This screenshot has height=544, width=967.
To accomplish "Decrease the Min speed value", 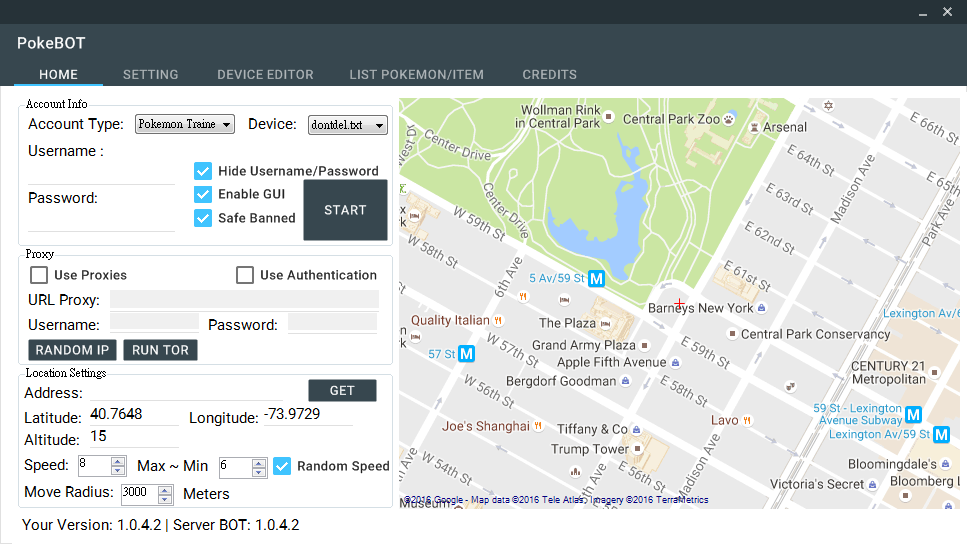I will coord(259,472).
